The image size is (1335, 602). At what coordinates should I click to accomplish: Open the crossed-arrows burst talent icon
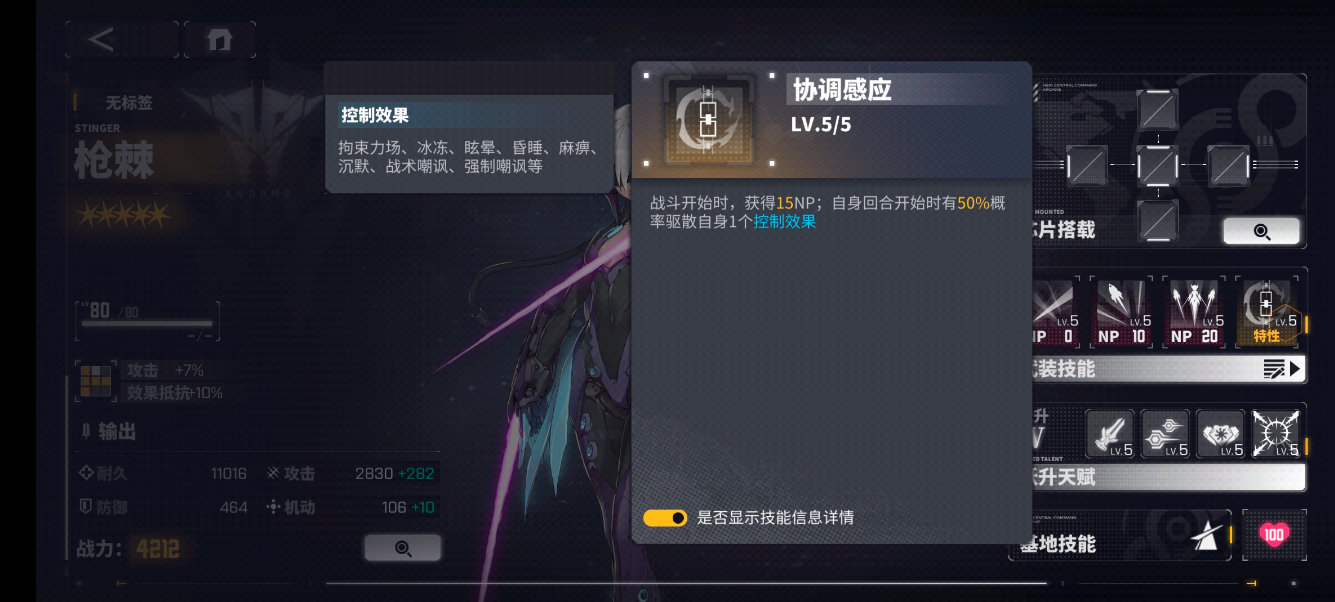pyautogui.click(x=1276, y=434)
